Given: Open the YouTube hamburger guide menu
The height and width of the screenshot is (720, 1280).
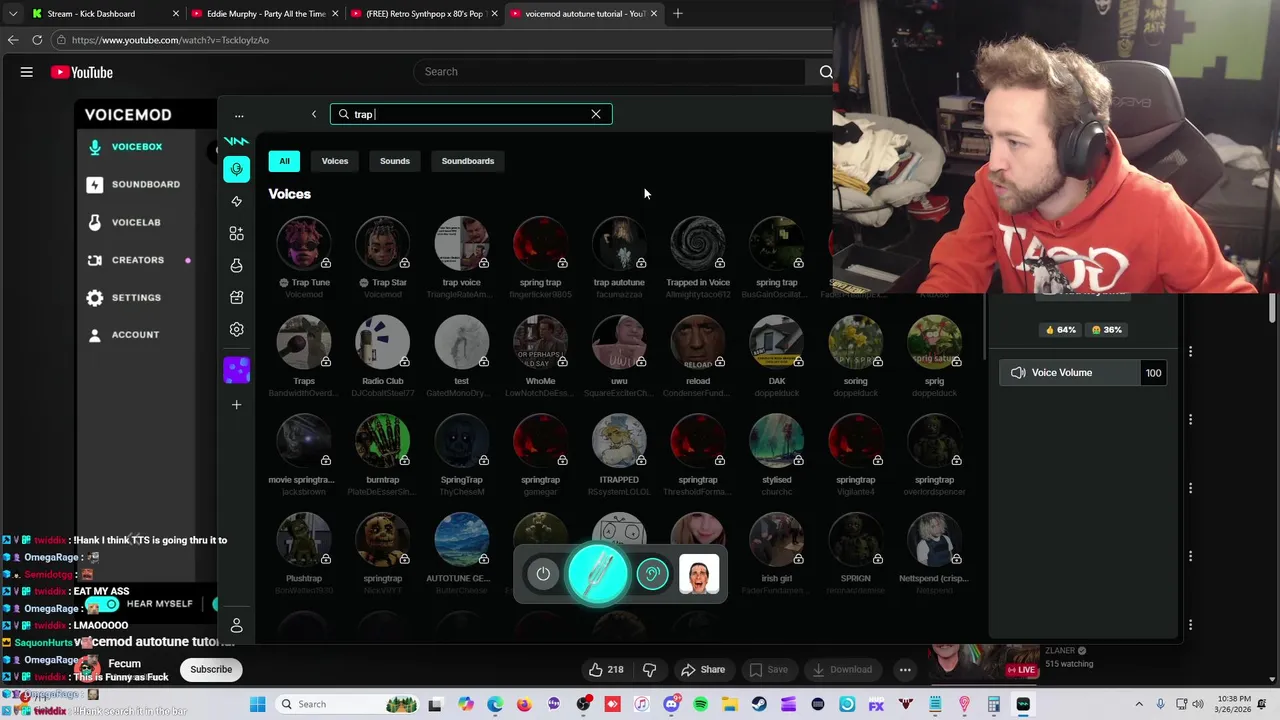Looking at the screenshot, I should point(27,72).
